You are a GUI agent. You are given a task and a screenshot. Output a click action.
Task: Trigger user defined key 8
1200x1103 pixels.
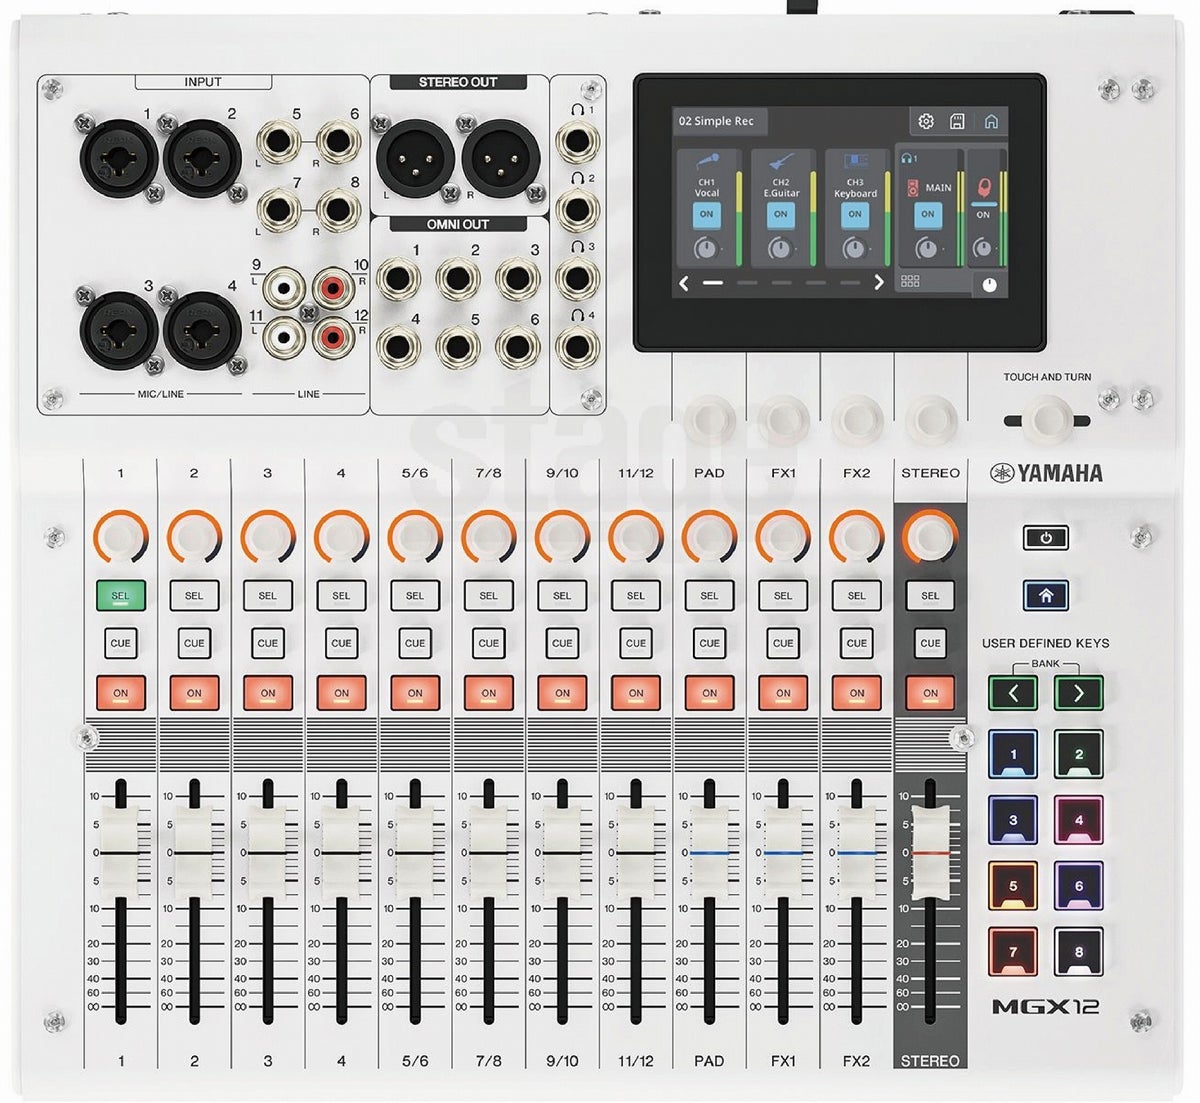pos(1079,952)
